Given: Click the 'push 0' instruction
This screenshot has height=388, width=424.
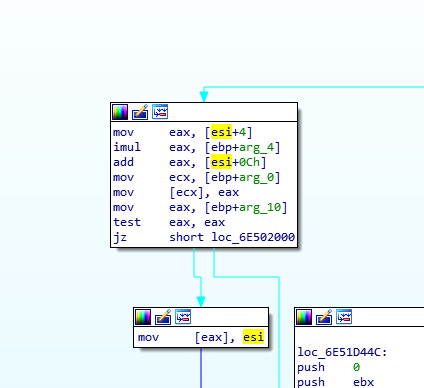Looking at the screenshot, I should [329, 367].
